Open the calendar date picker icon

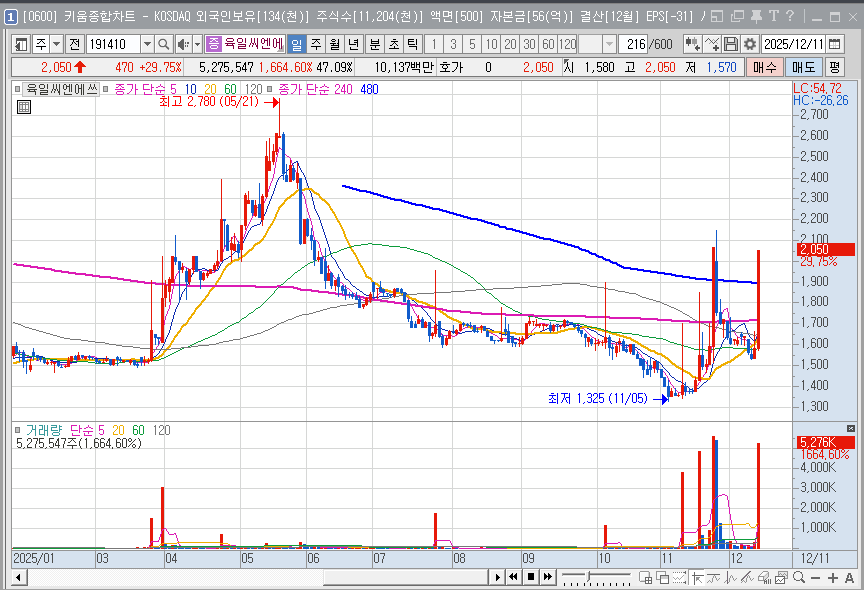coord(835,44)
